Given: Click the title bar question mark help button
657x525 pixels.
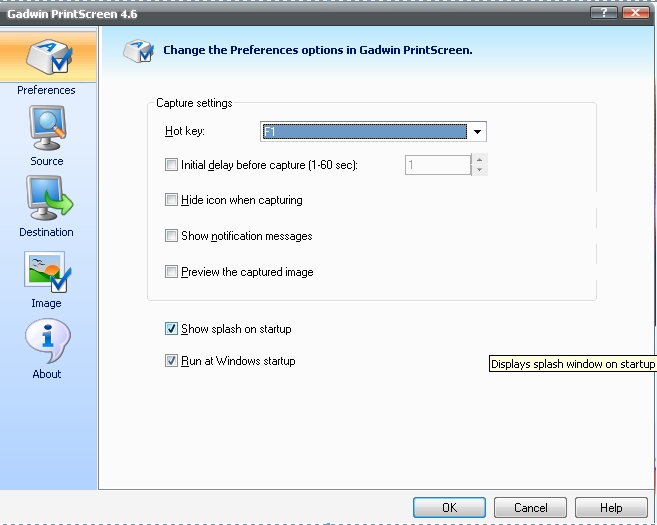Looking at the screenshot, I should (604, 13).
